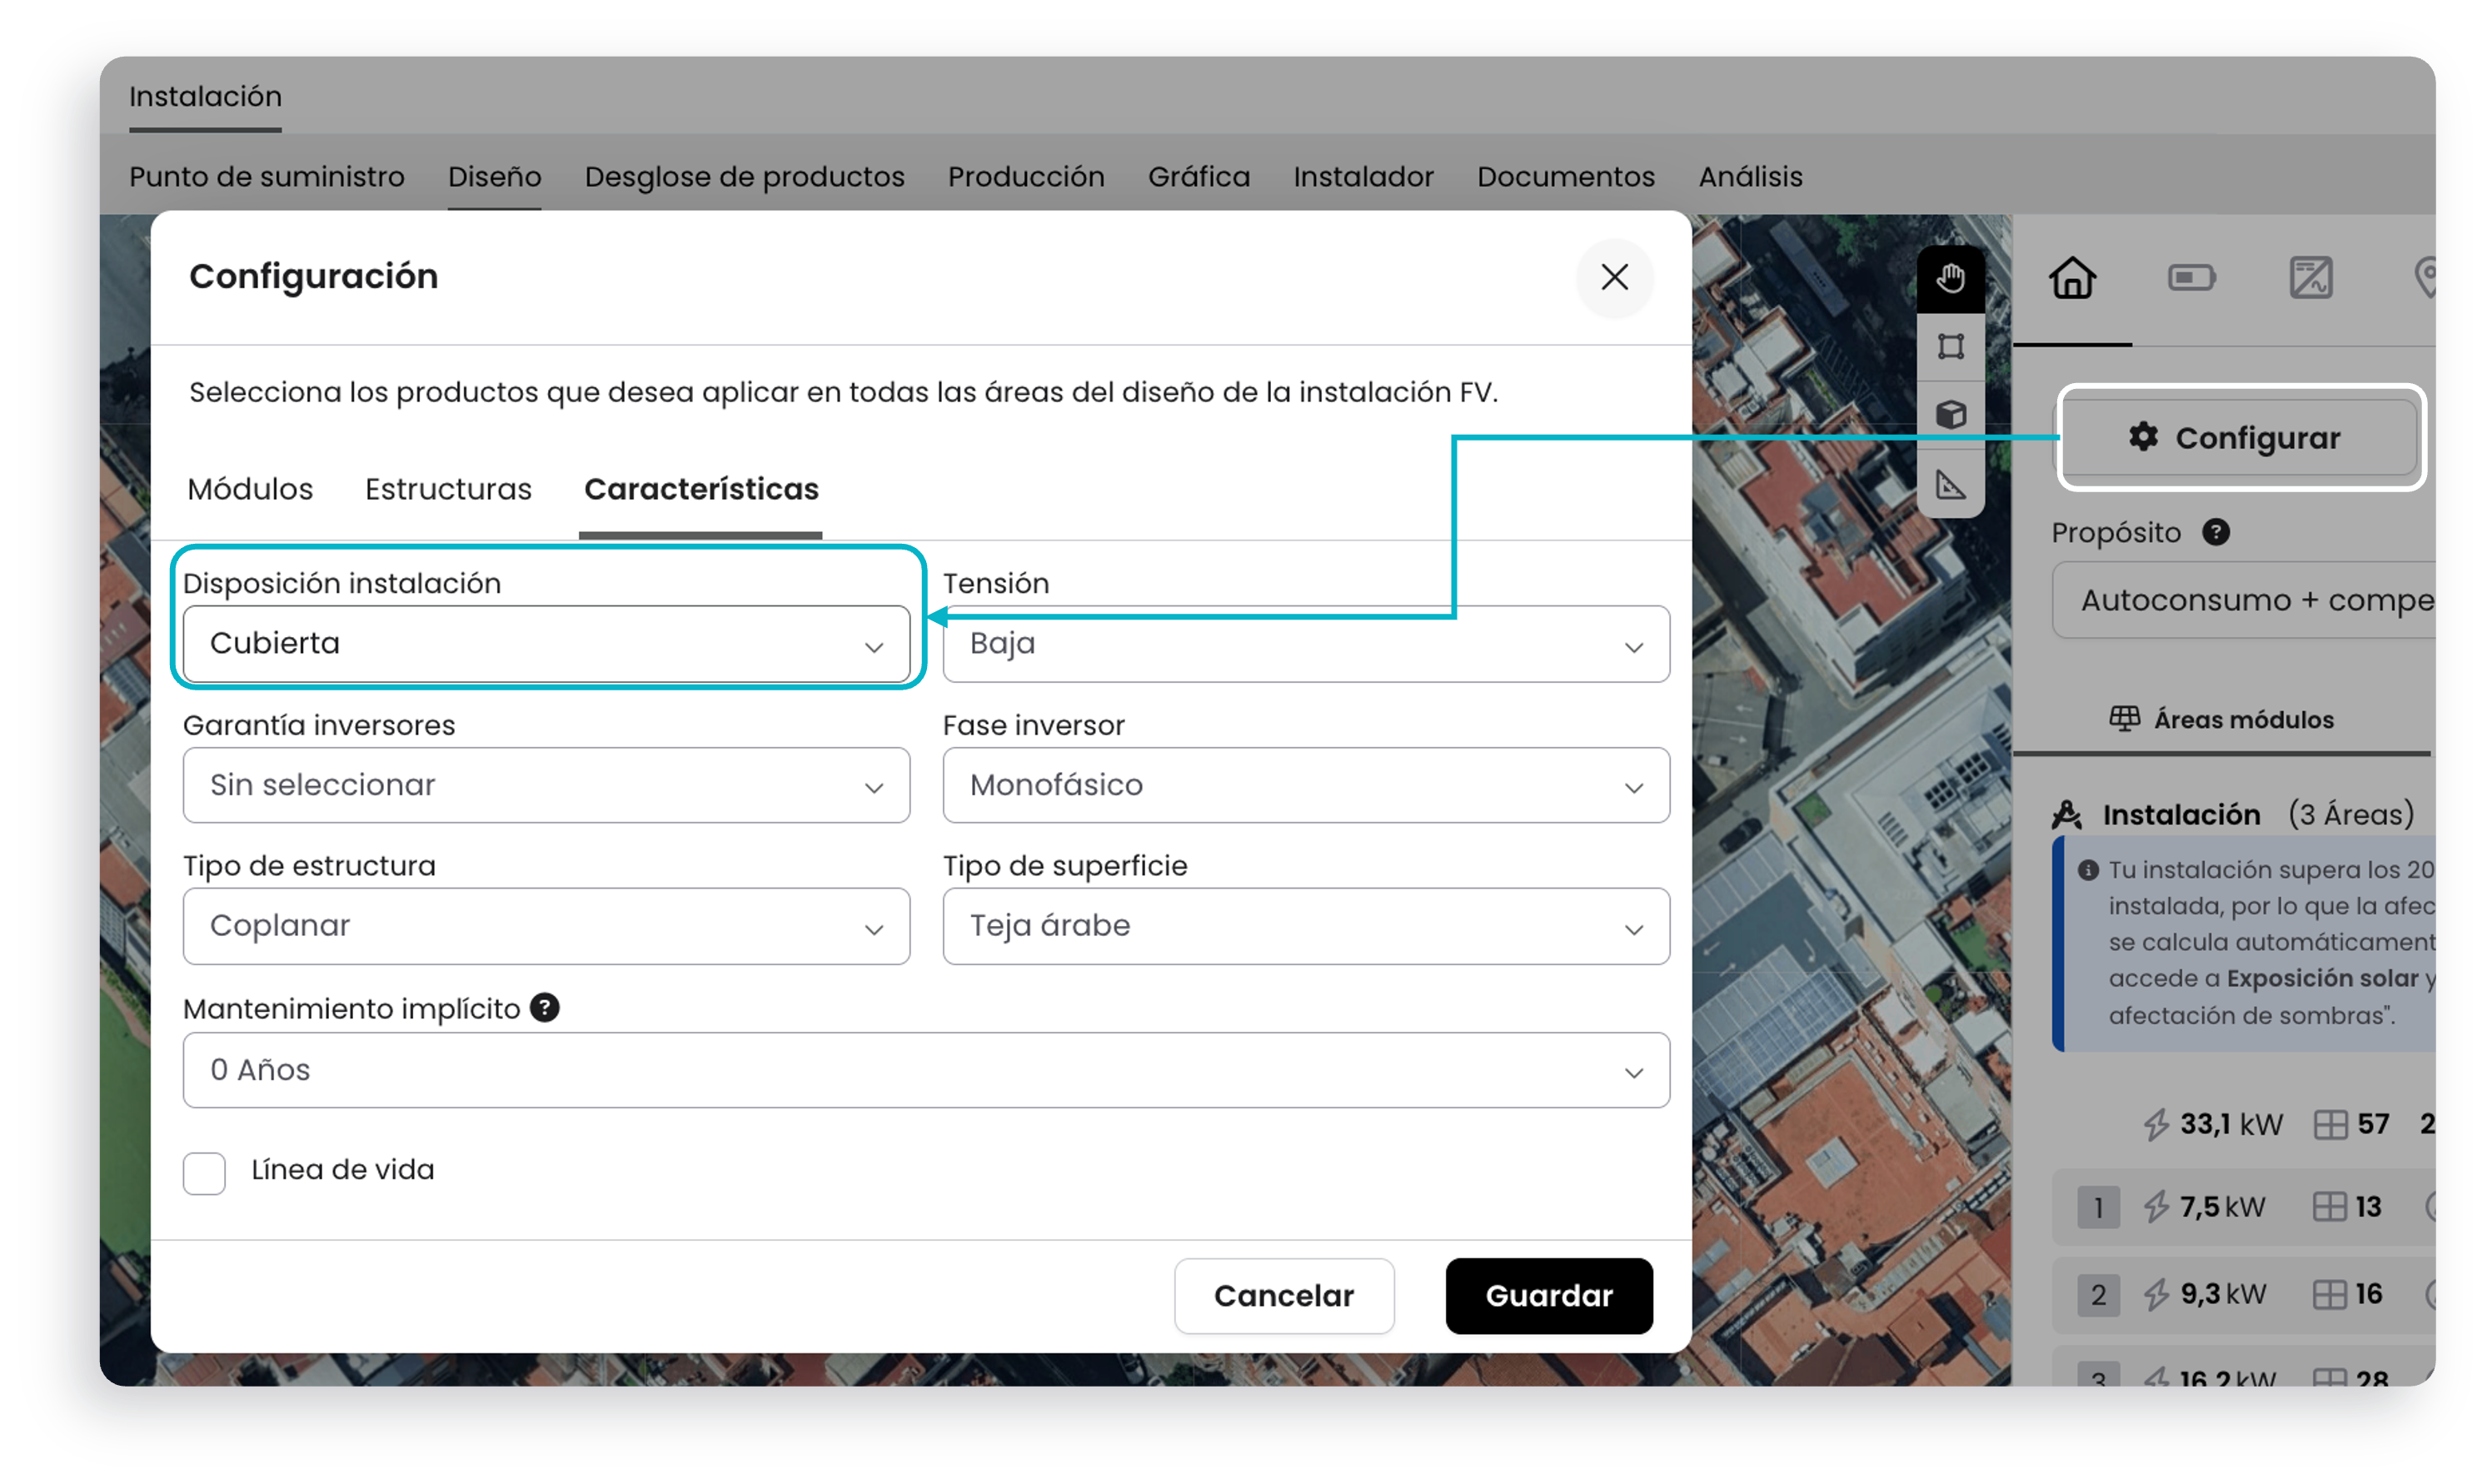The height and width of the screenshot is (1484, 2492).
Task: Open the Instalador tab
Action: click(1363, 176)
